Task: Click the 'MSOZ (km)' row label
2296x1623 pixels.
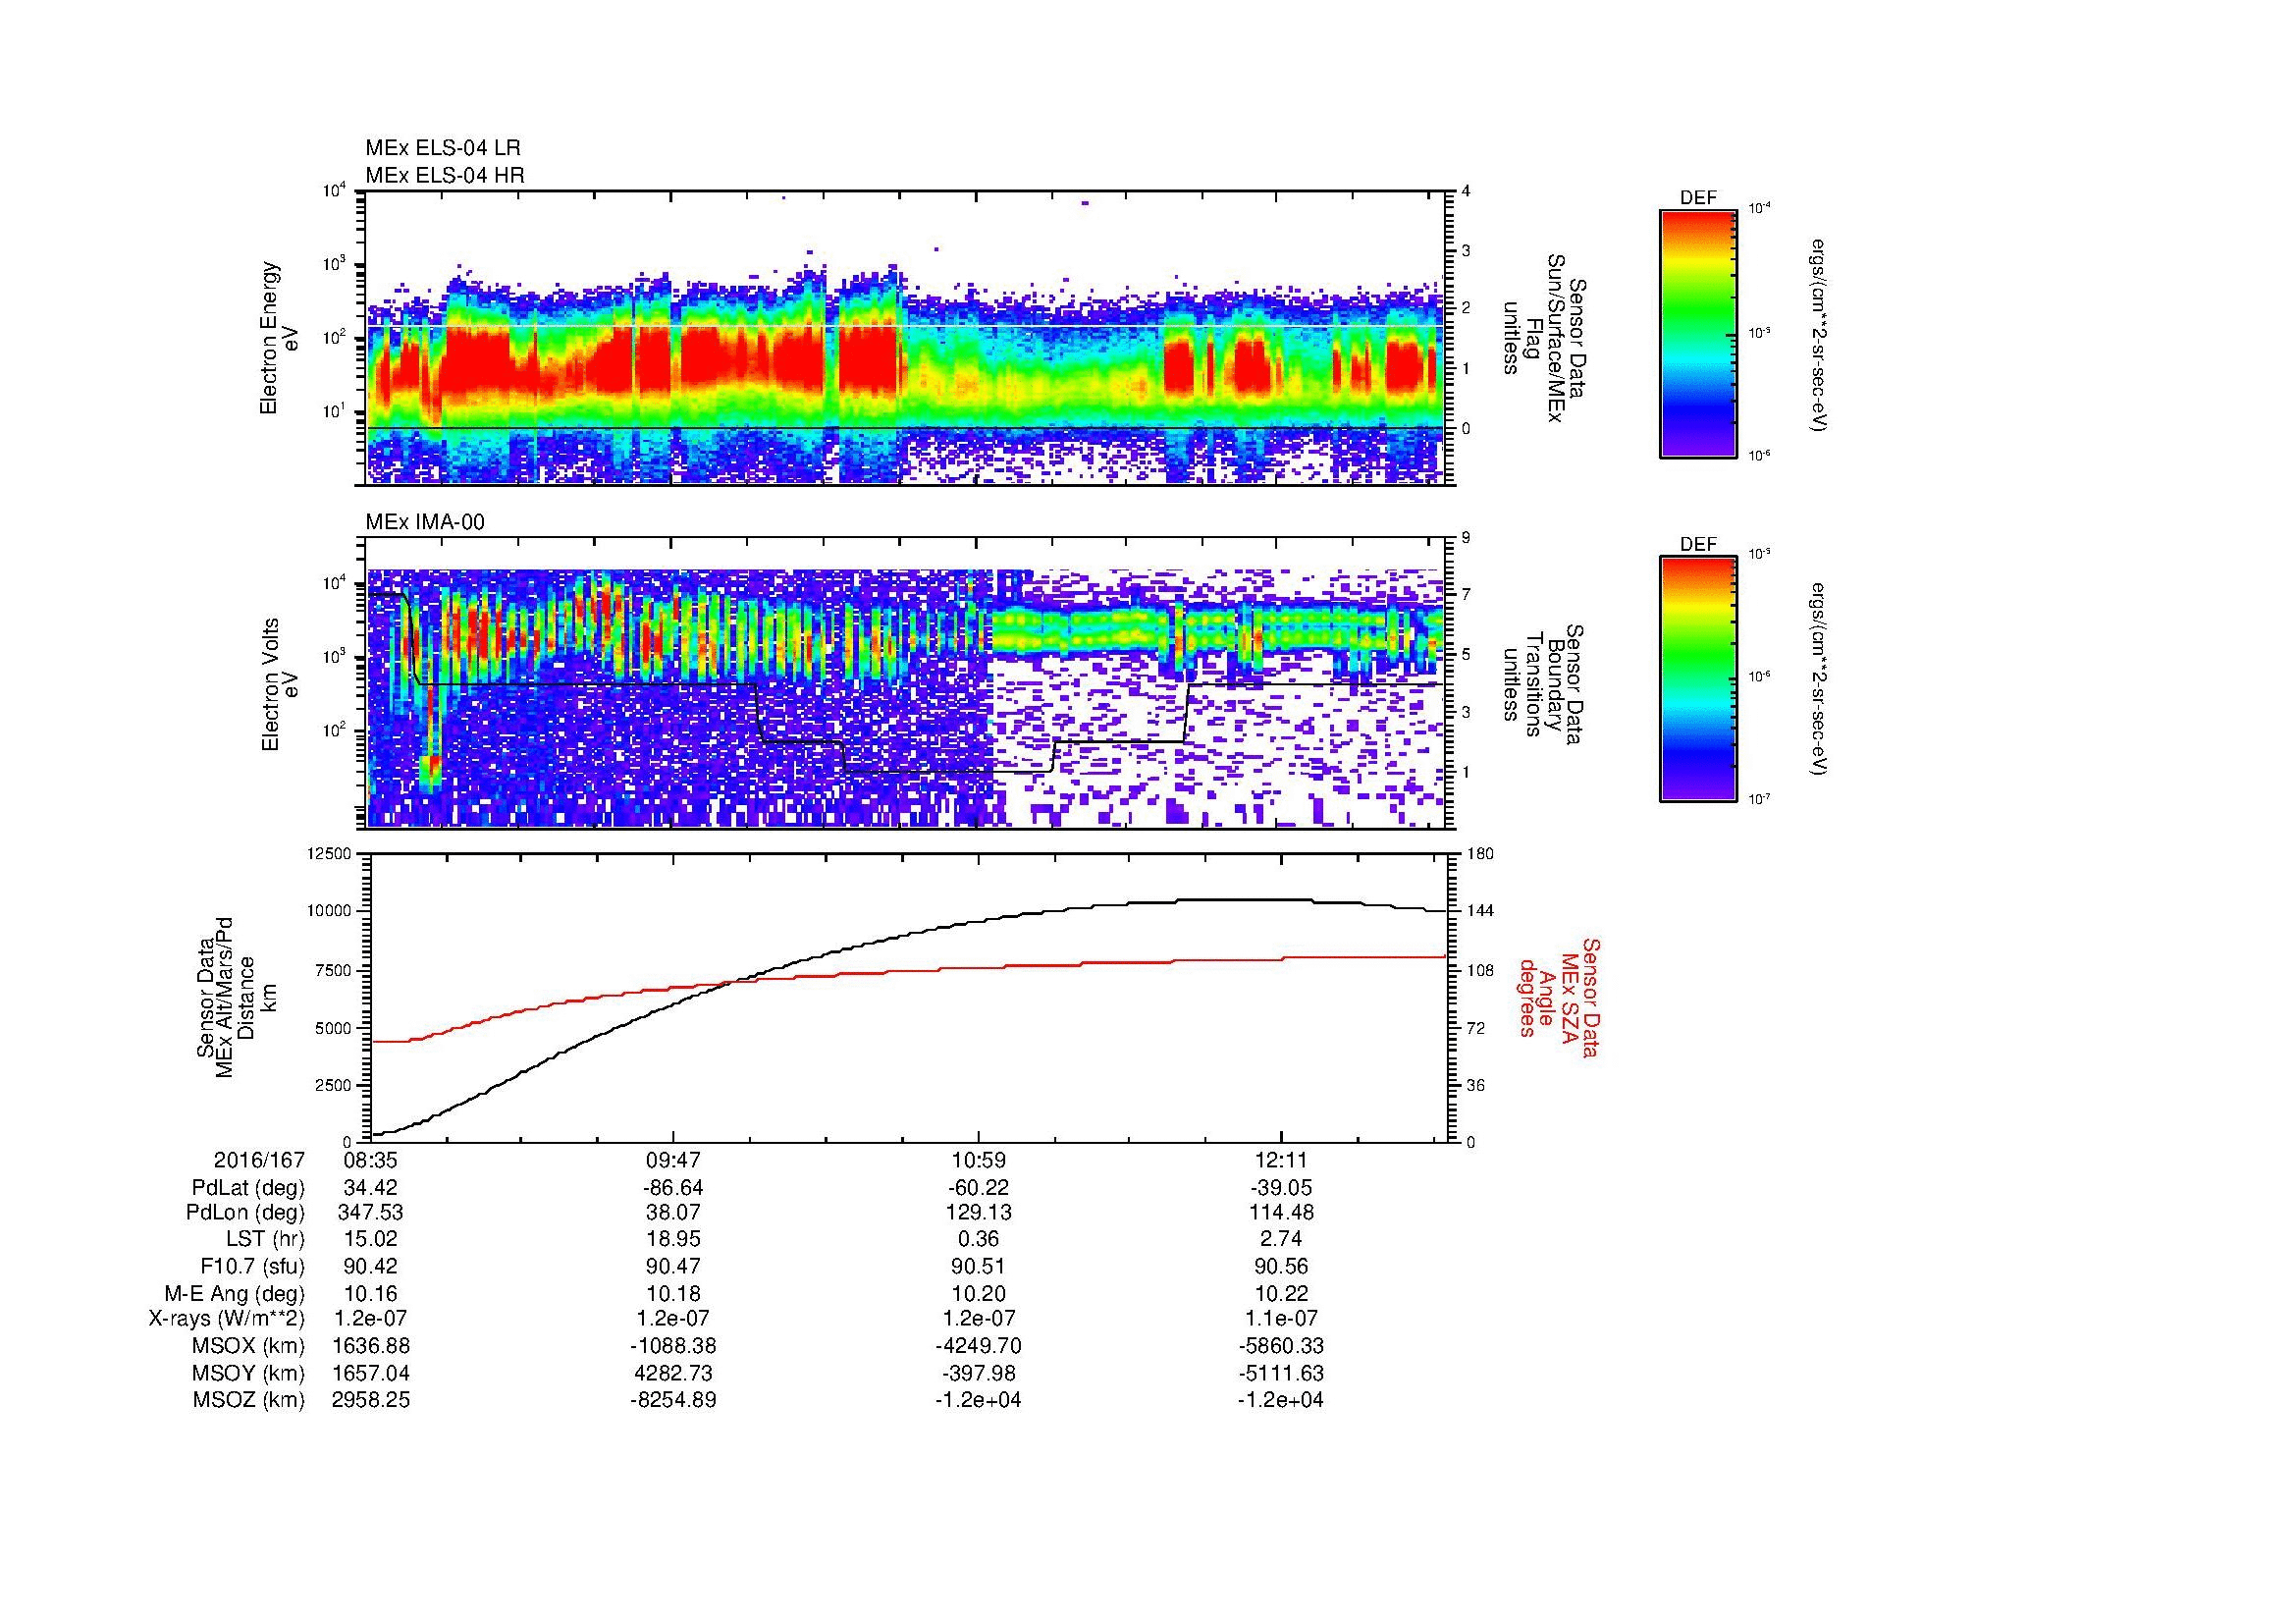Action: click(249, 1400)
